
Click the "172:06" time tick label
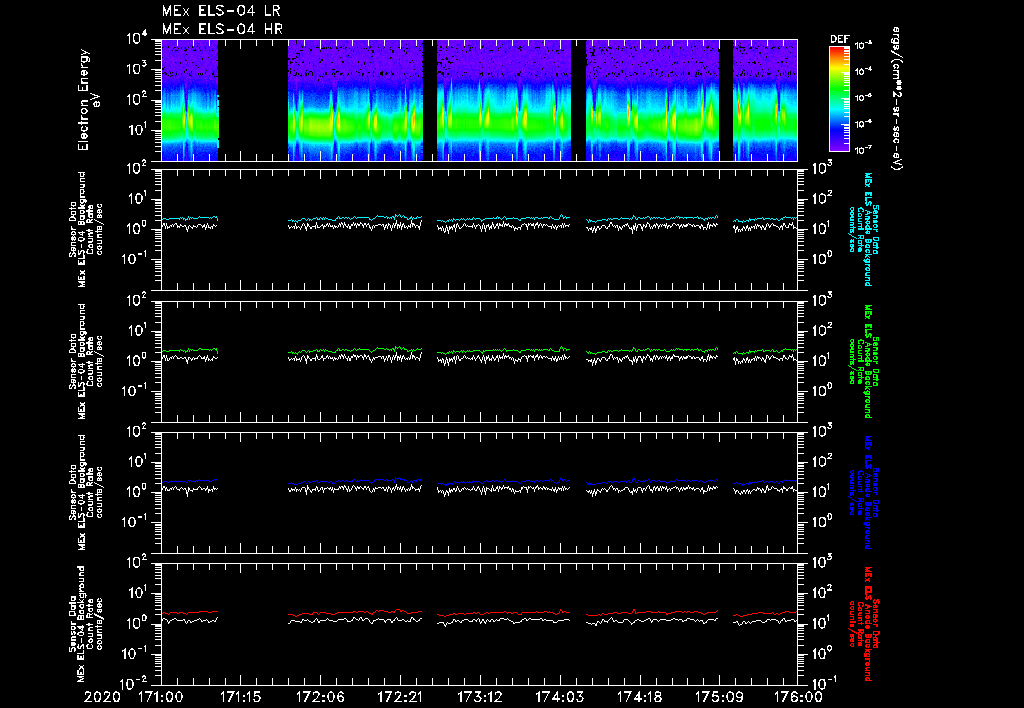pyautogui.click(x=320, y=697)
